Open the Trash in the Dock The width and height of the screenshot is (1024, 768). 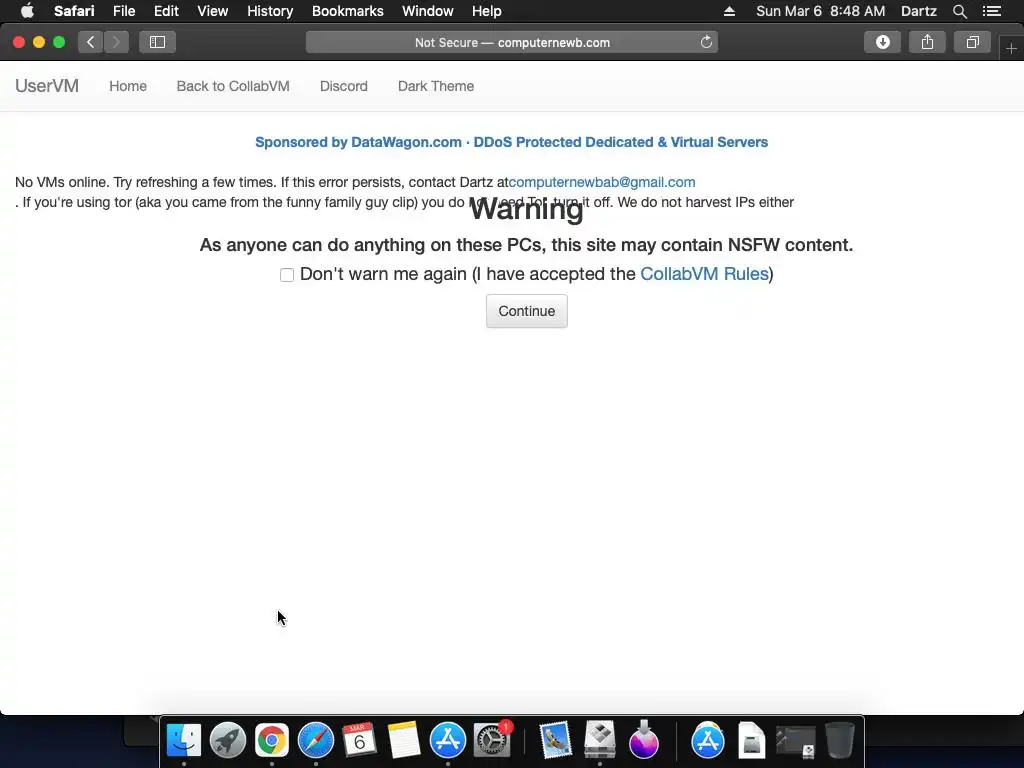pos(839,740)
